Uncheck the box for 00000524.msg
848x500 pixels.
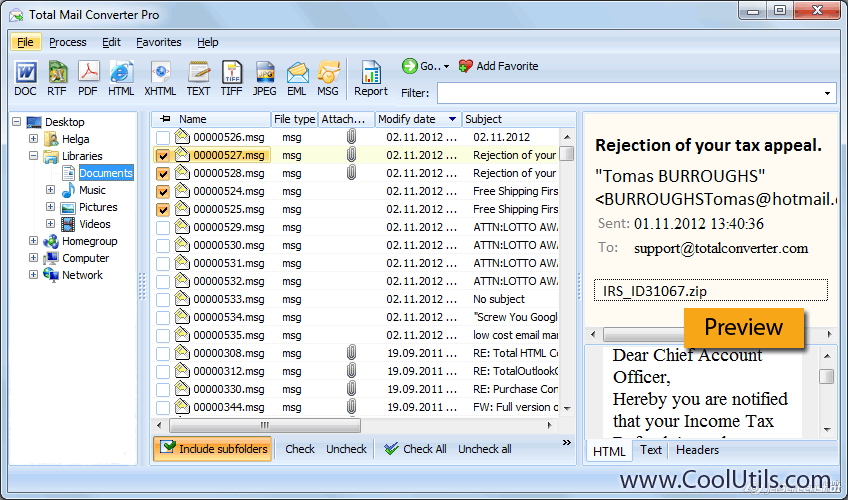point(163,191)
